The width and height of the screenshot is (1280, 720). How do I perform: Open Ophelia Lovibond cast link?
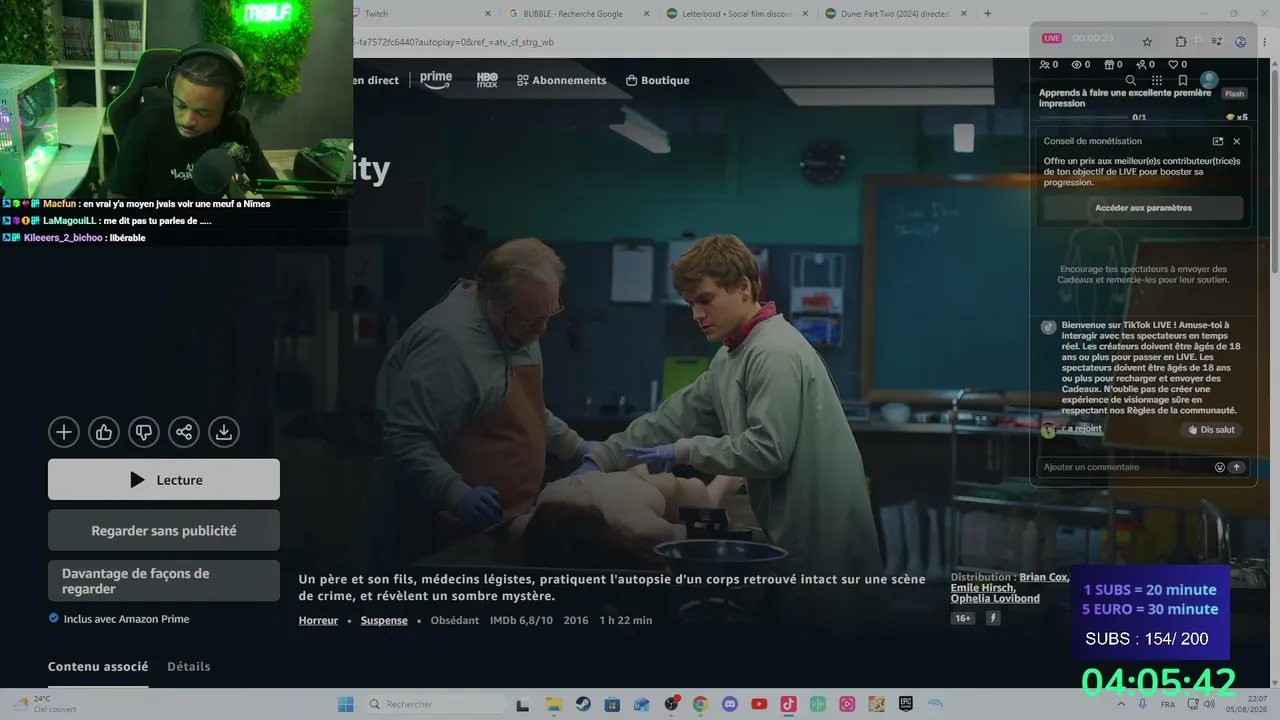(x=995, y=599)
